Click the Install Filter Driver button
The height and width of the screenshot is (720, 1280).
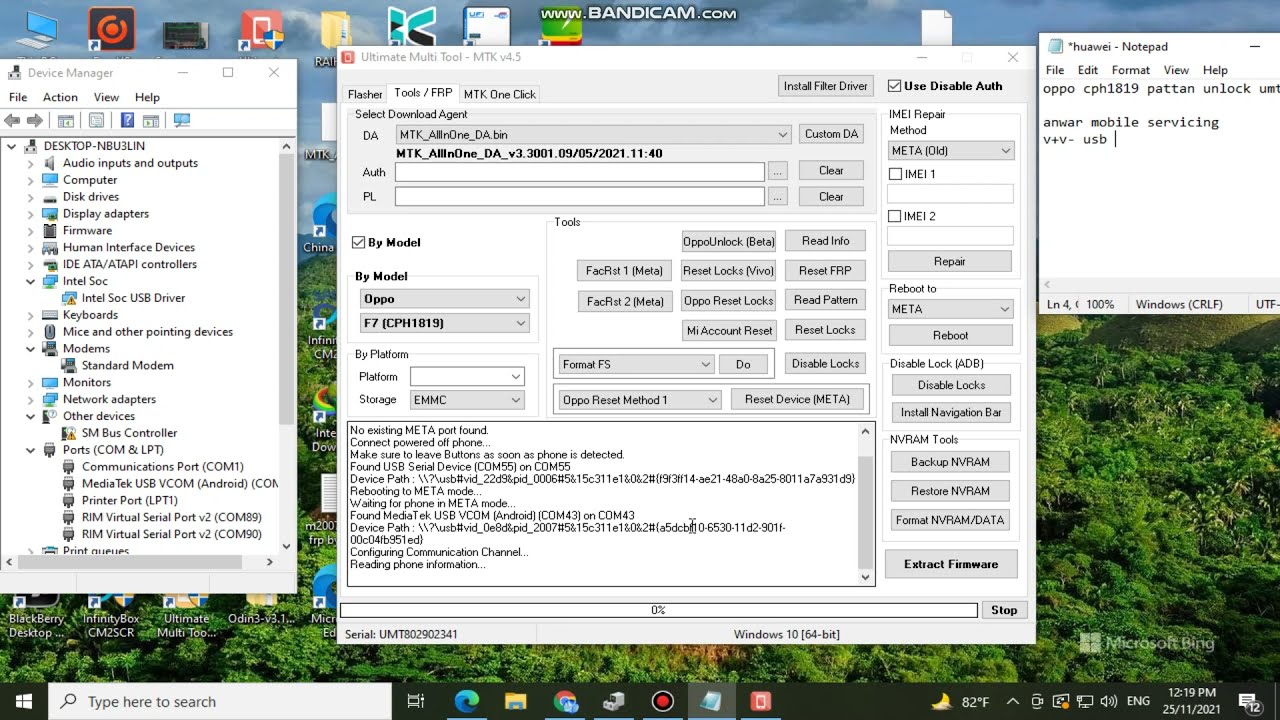point(825,86)
